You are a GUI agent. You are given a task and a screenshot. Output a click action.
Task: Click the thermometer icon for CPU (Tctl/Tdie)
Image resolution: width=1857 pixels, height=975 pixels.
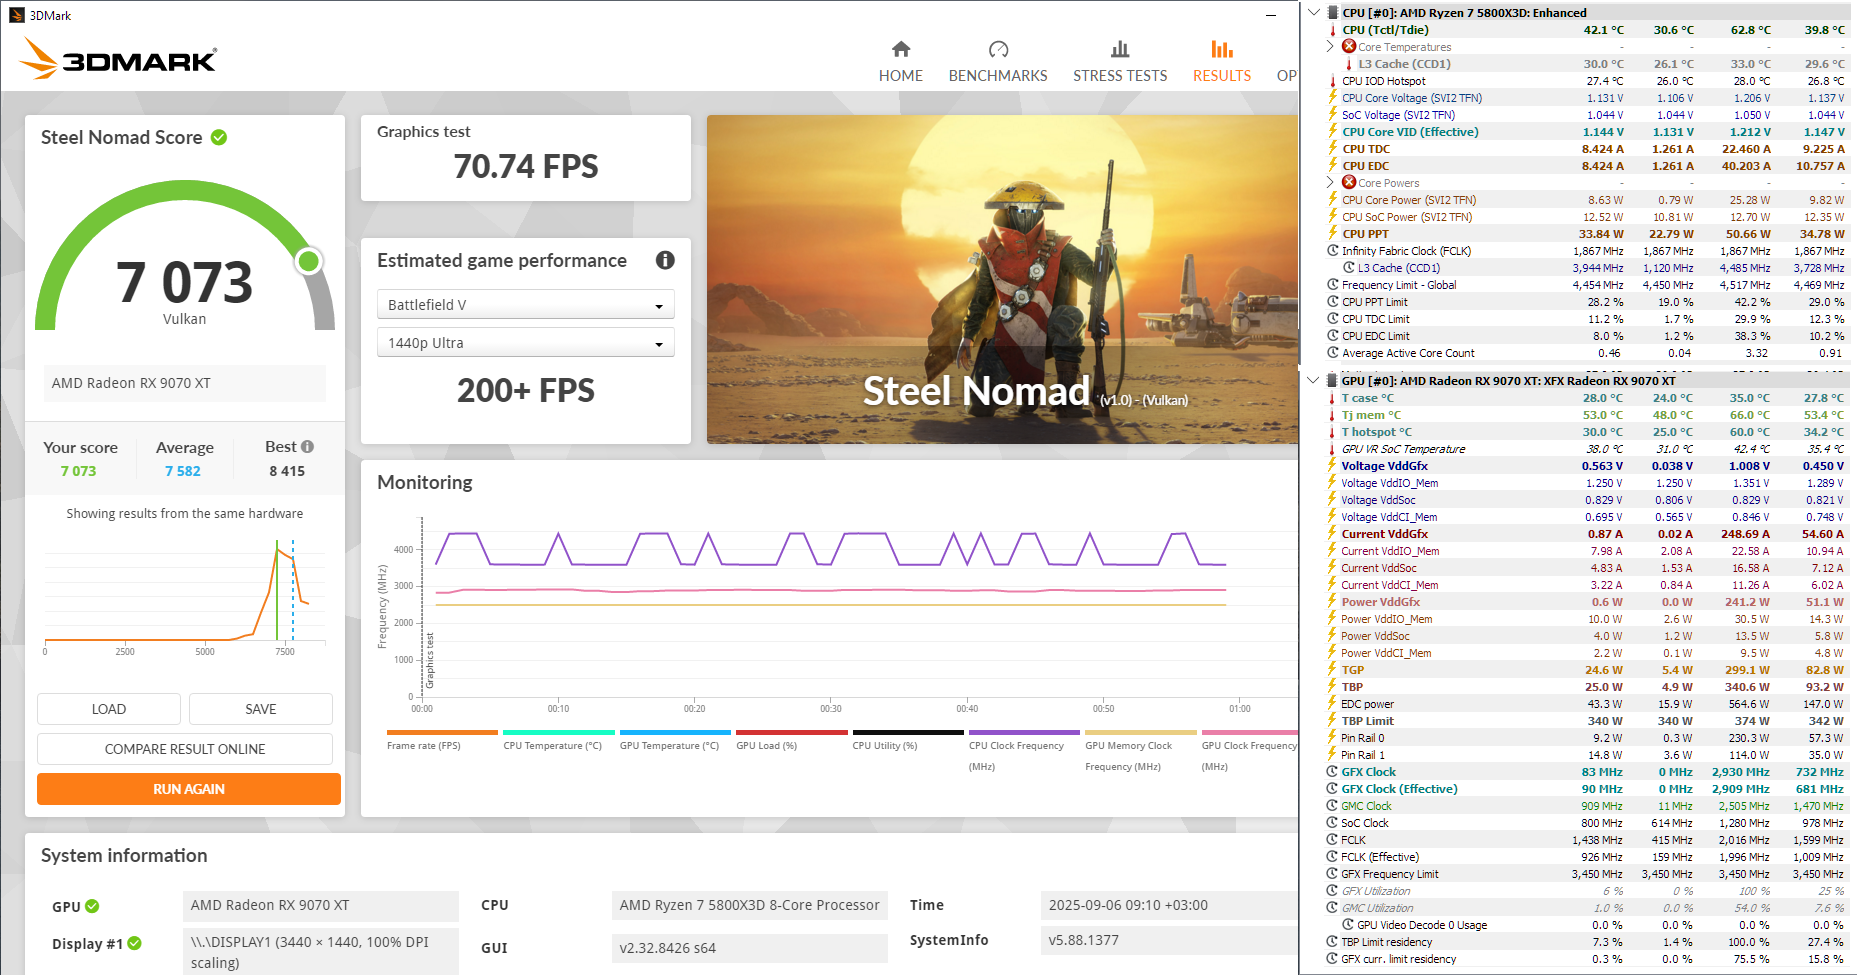pos(1333,30)
